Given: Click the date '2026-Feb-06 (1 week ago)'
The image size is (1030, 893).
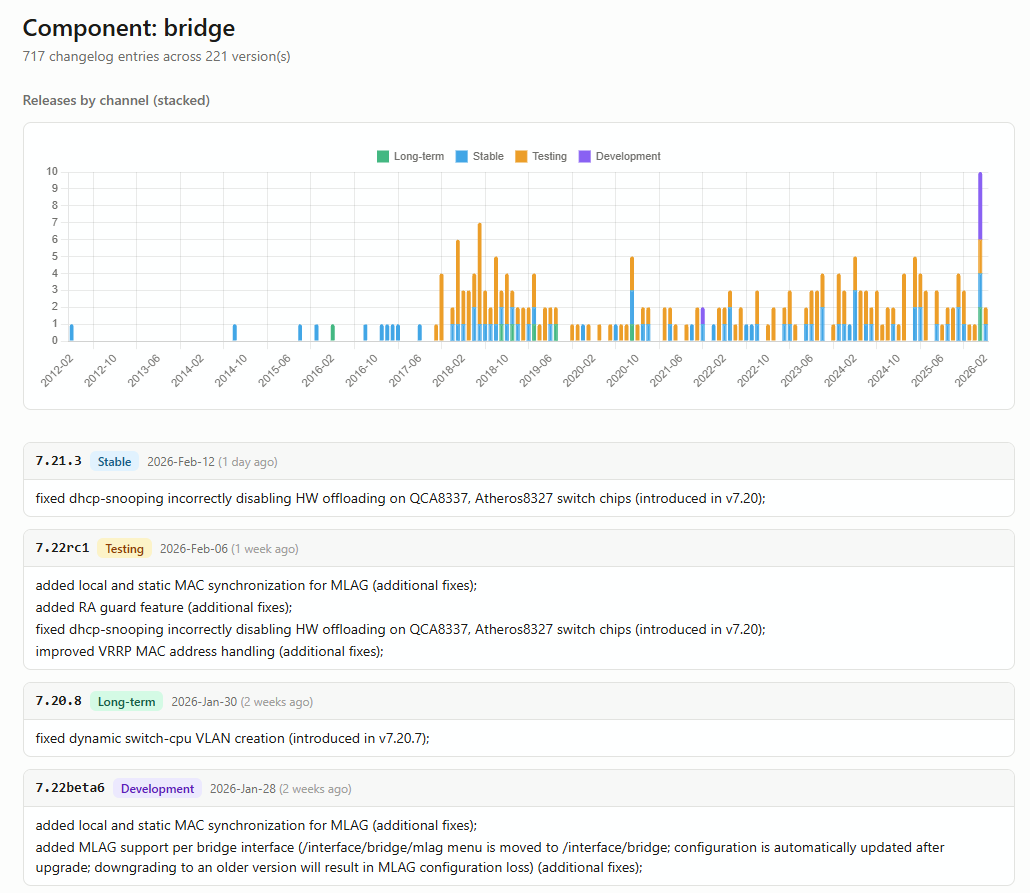Looking at the screenshot, I should [x=229, y=549].
